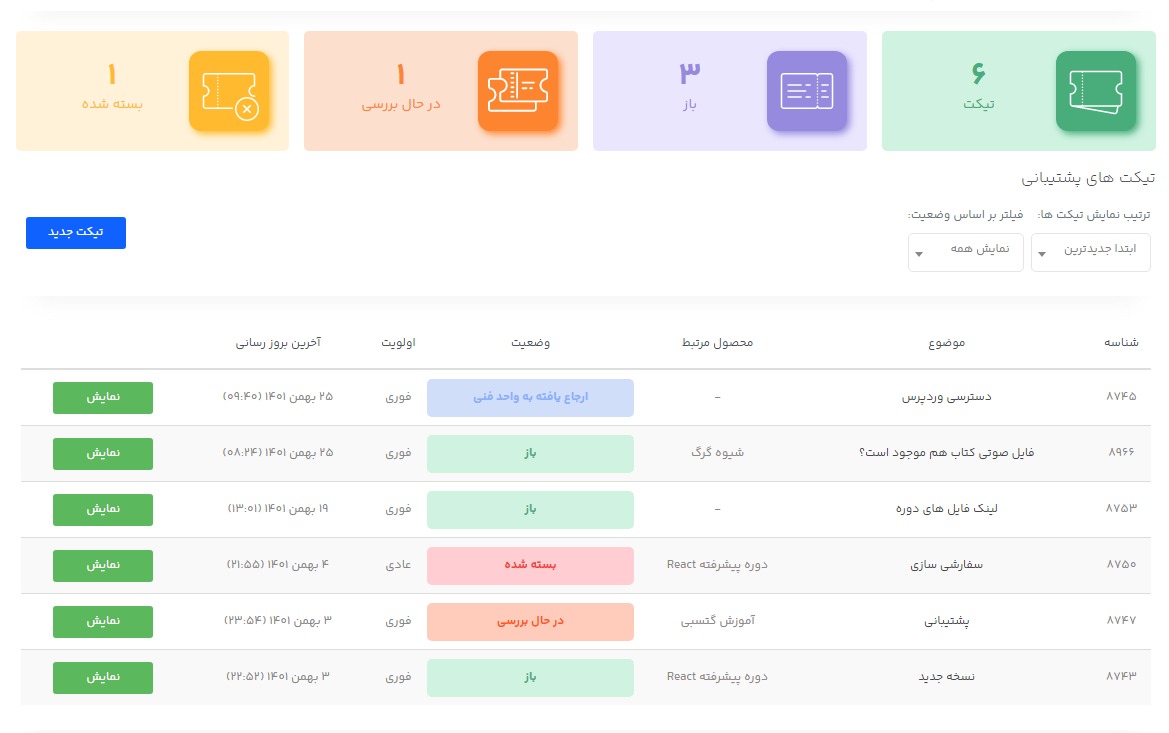Click the موضوع column header
The image size is (1169, 733).
tap(946, 343)
